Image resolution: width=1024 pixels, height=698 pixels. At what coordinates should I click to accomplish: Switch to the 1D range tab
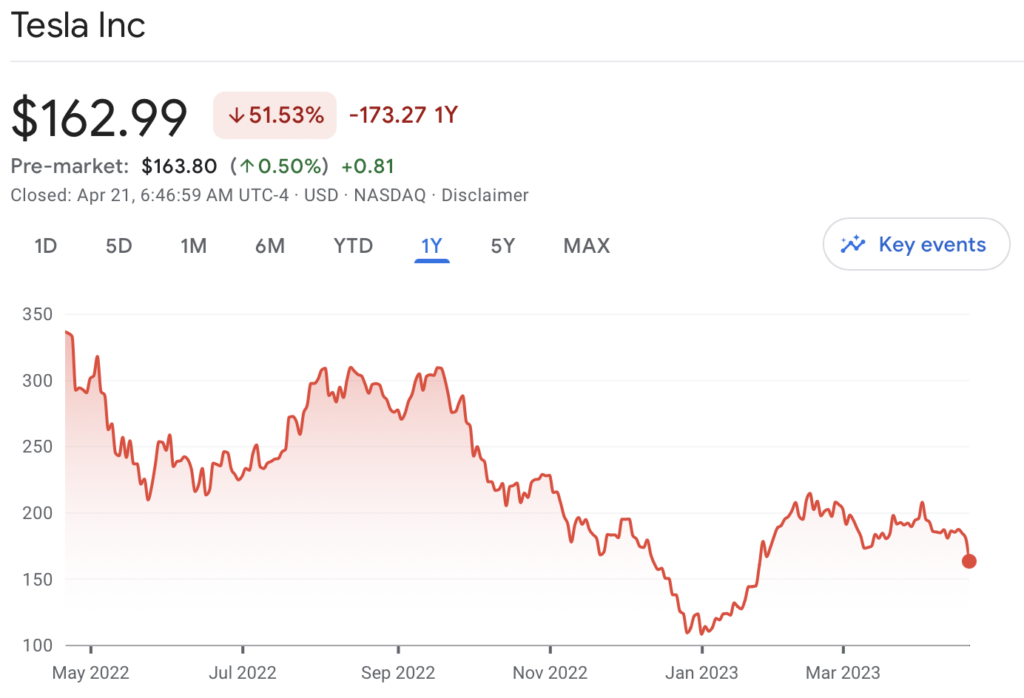click(x=46, y=246)
